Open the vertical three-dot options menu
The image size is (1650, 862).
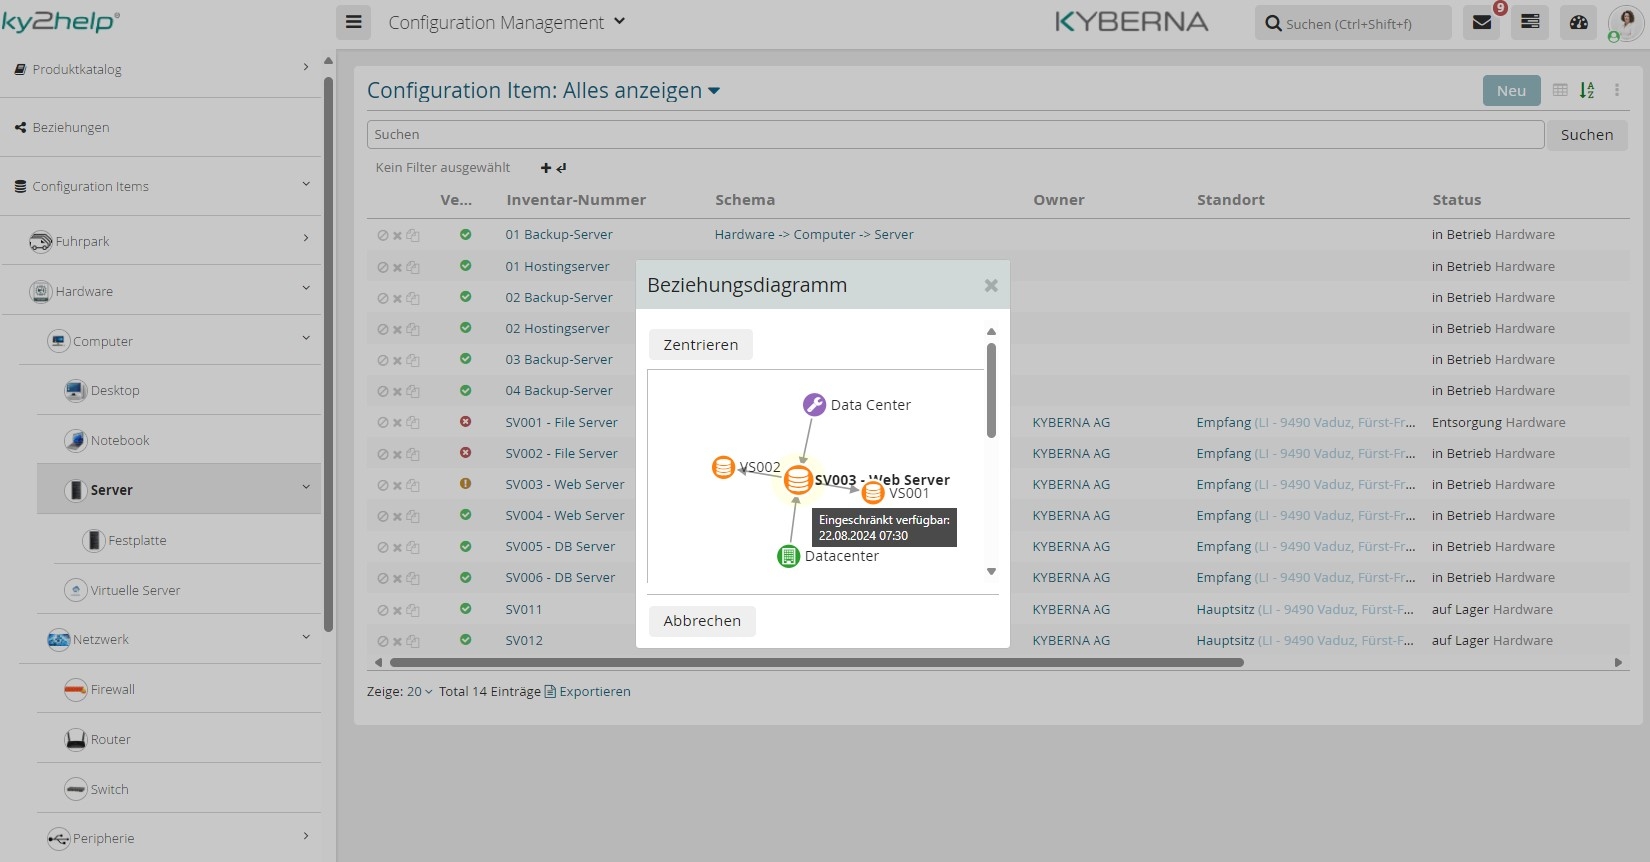(1617, 90)
